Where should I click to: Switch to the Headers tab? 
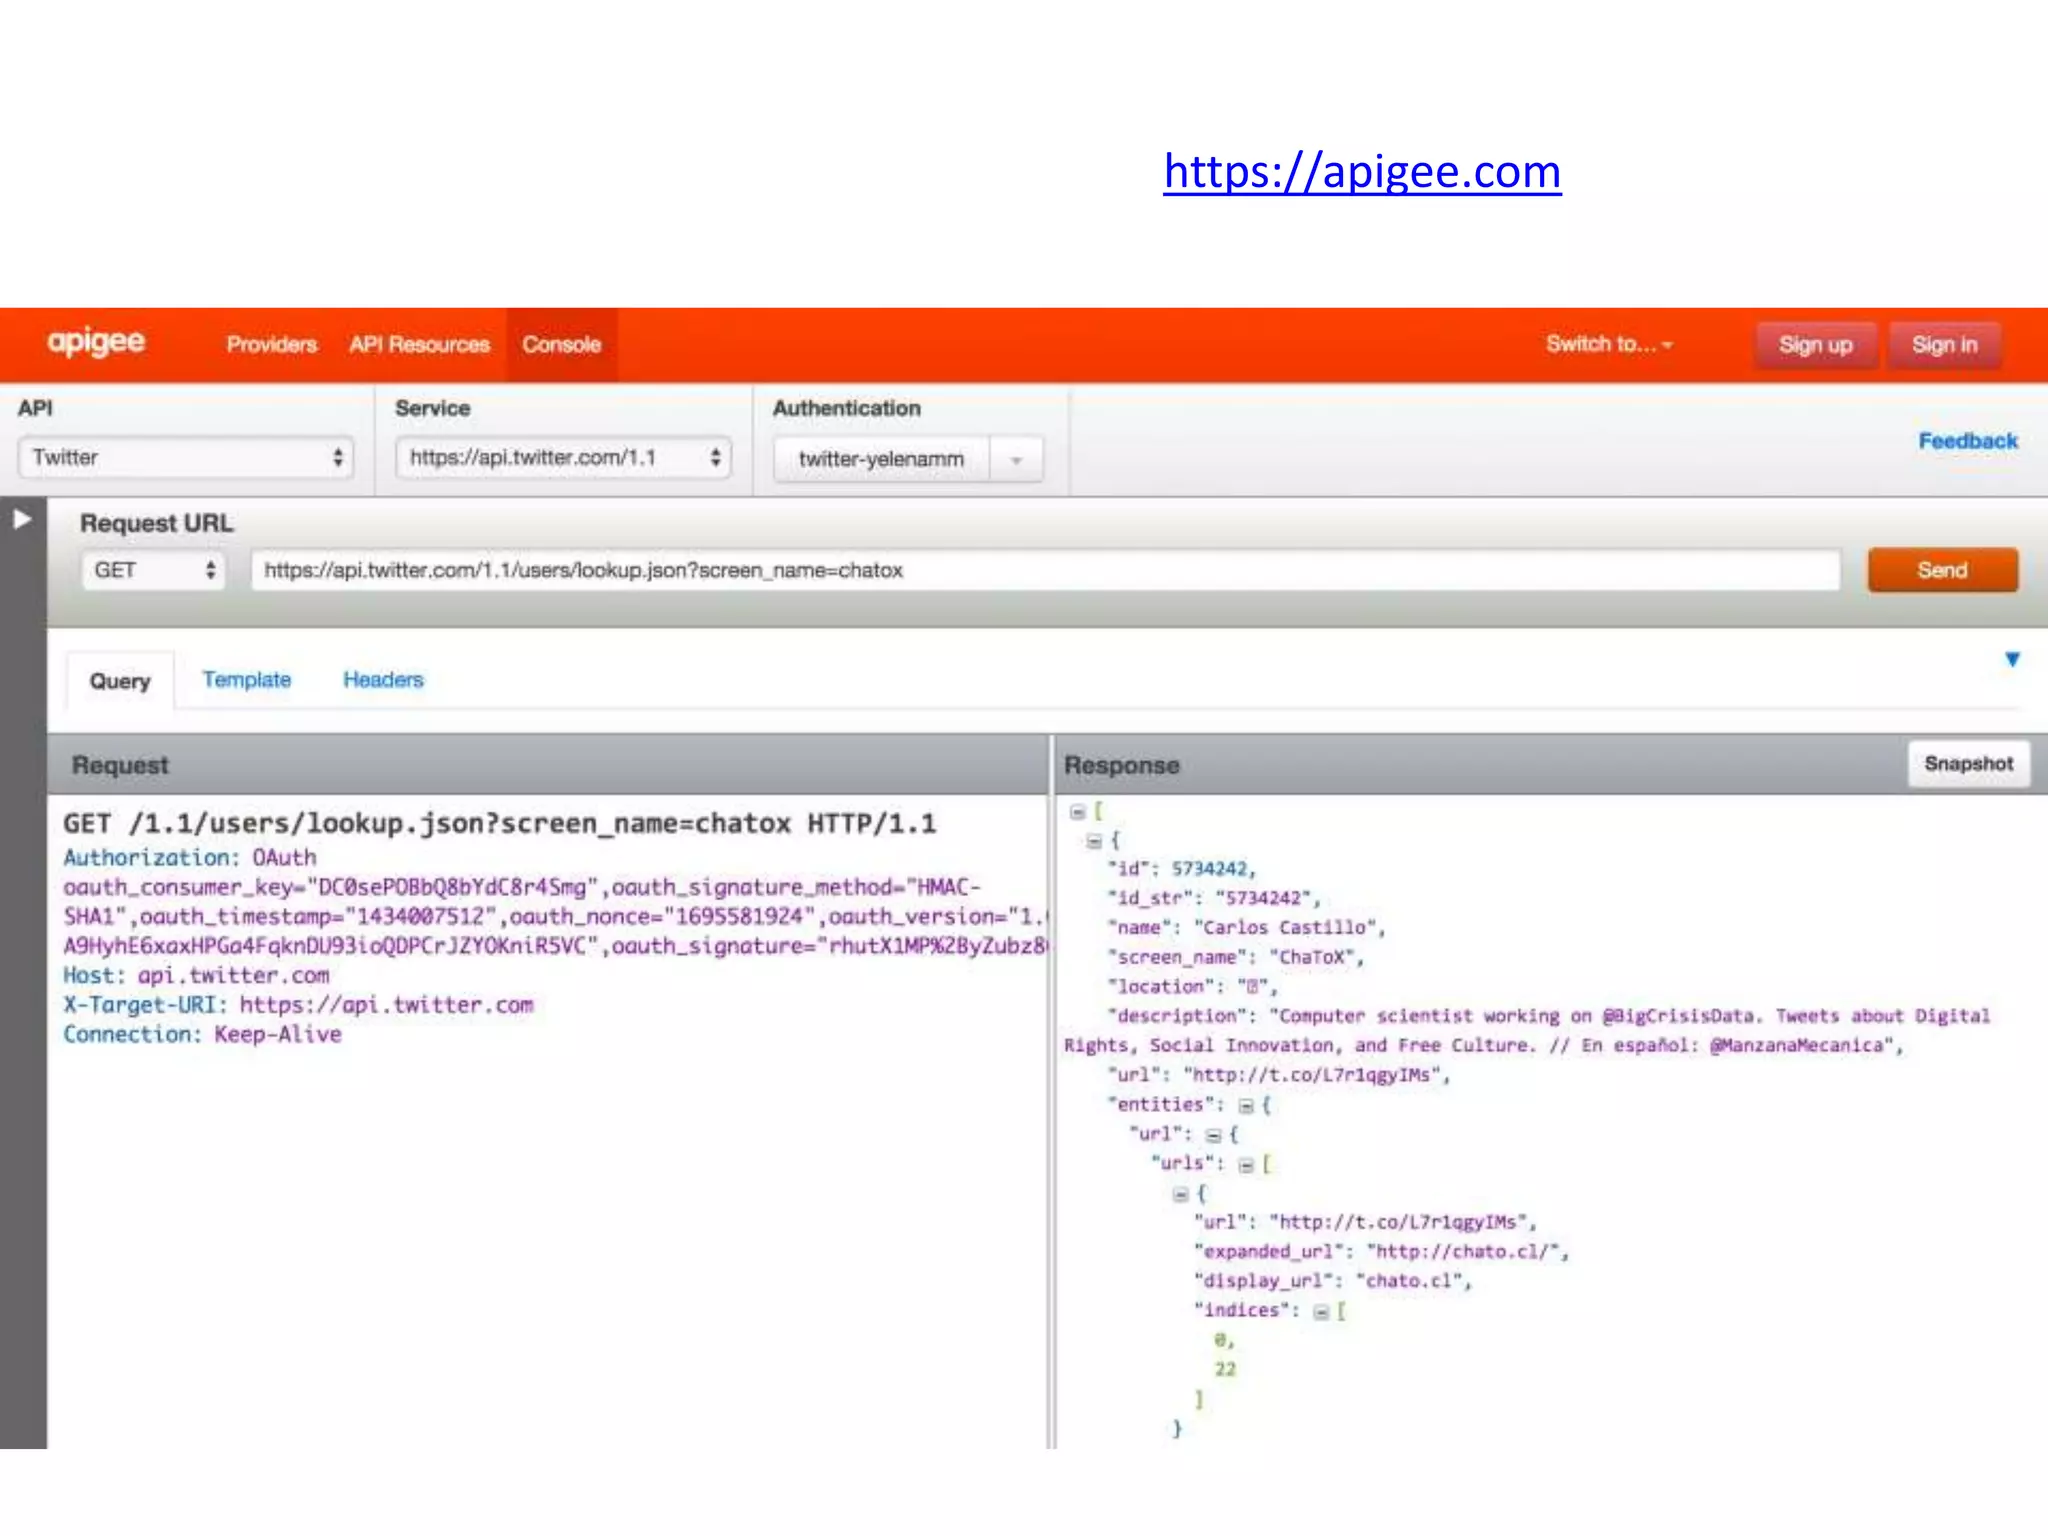383,680
